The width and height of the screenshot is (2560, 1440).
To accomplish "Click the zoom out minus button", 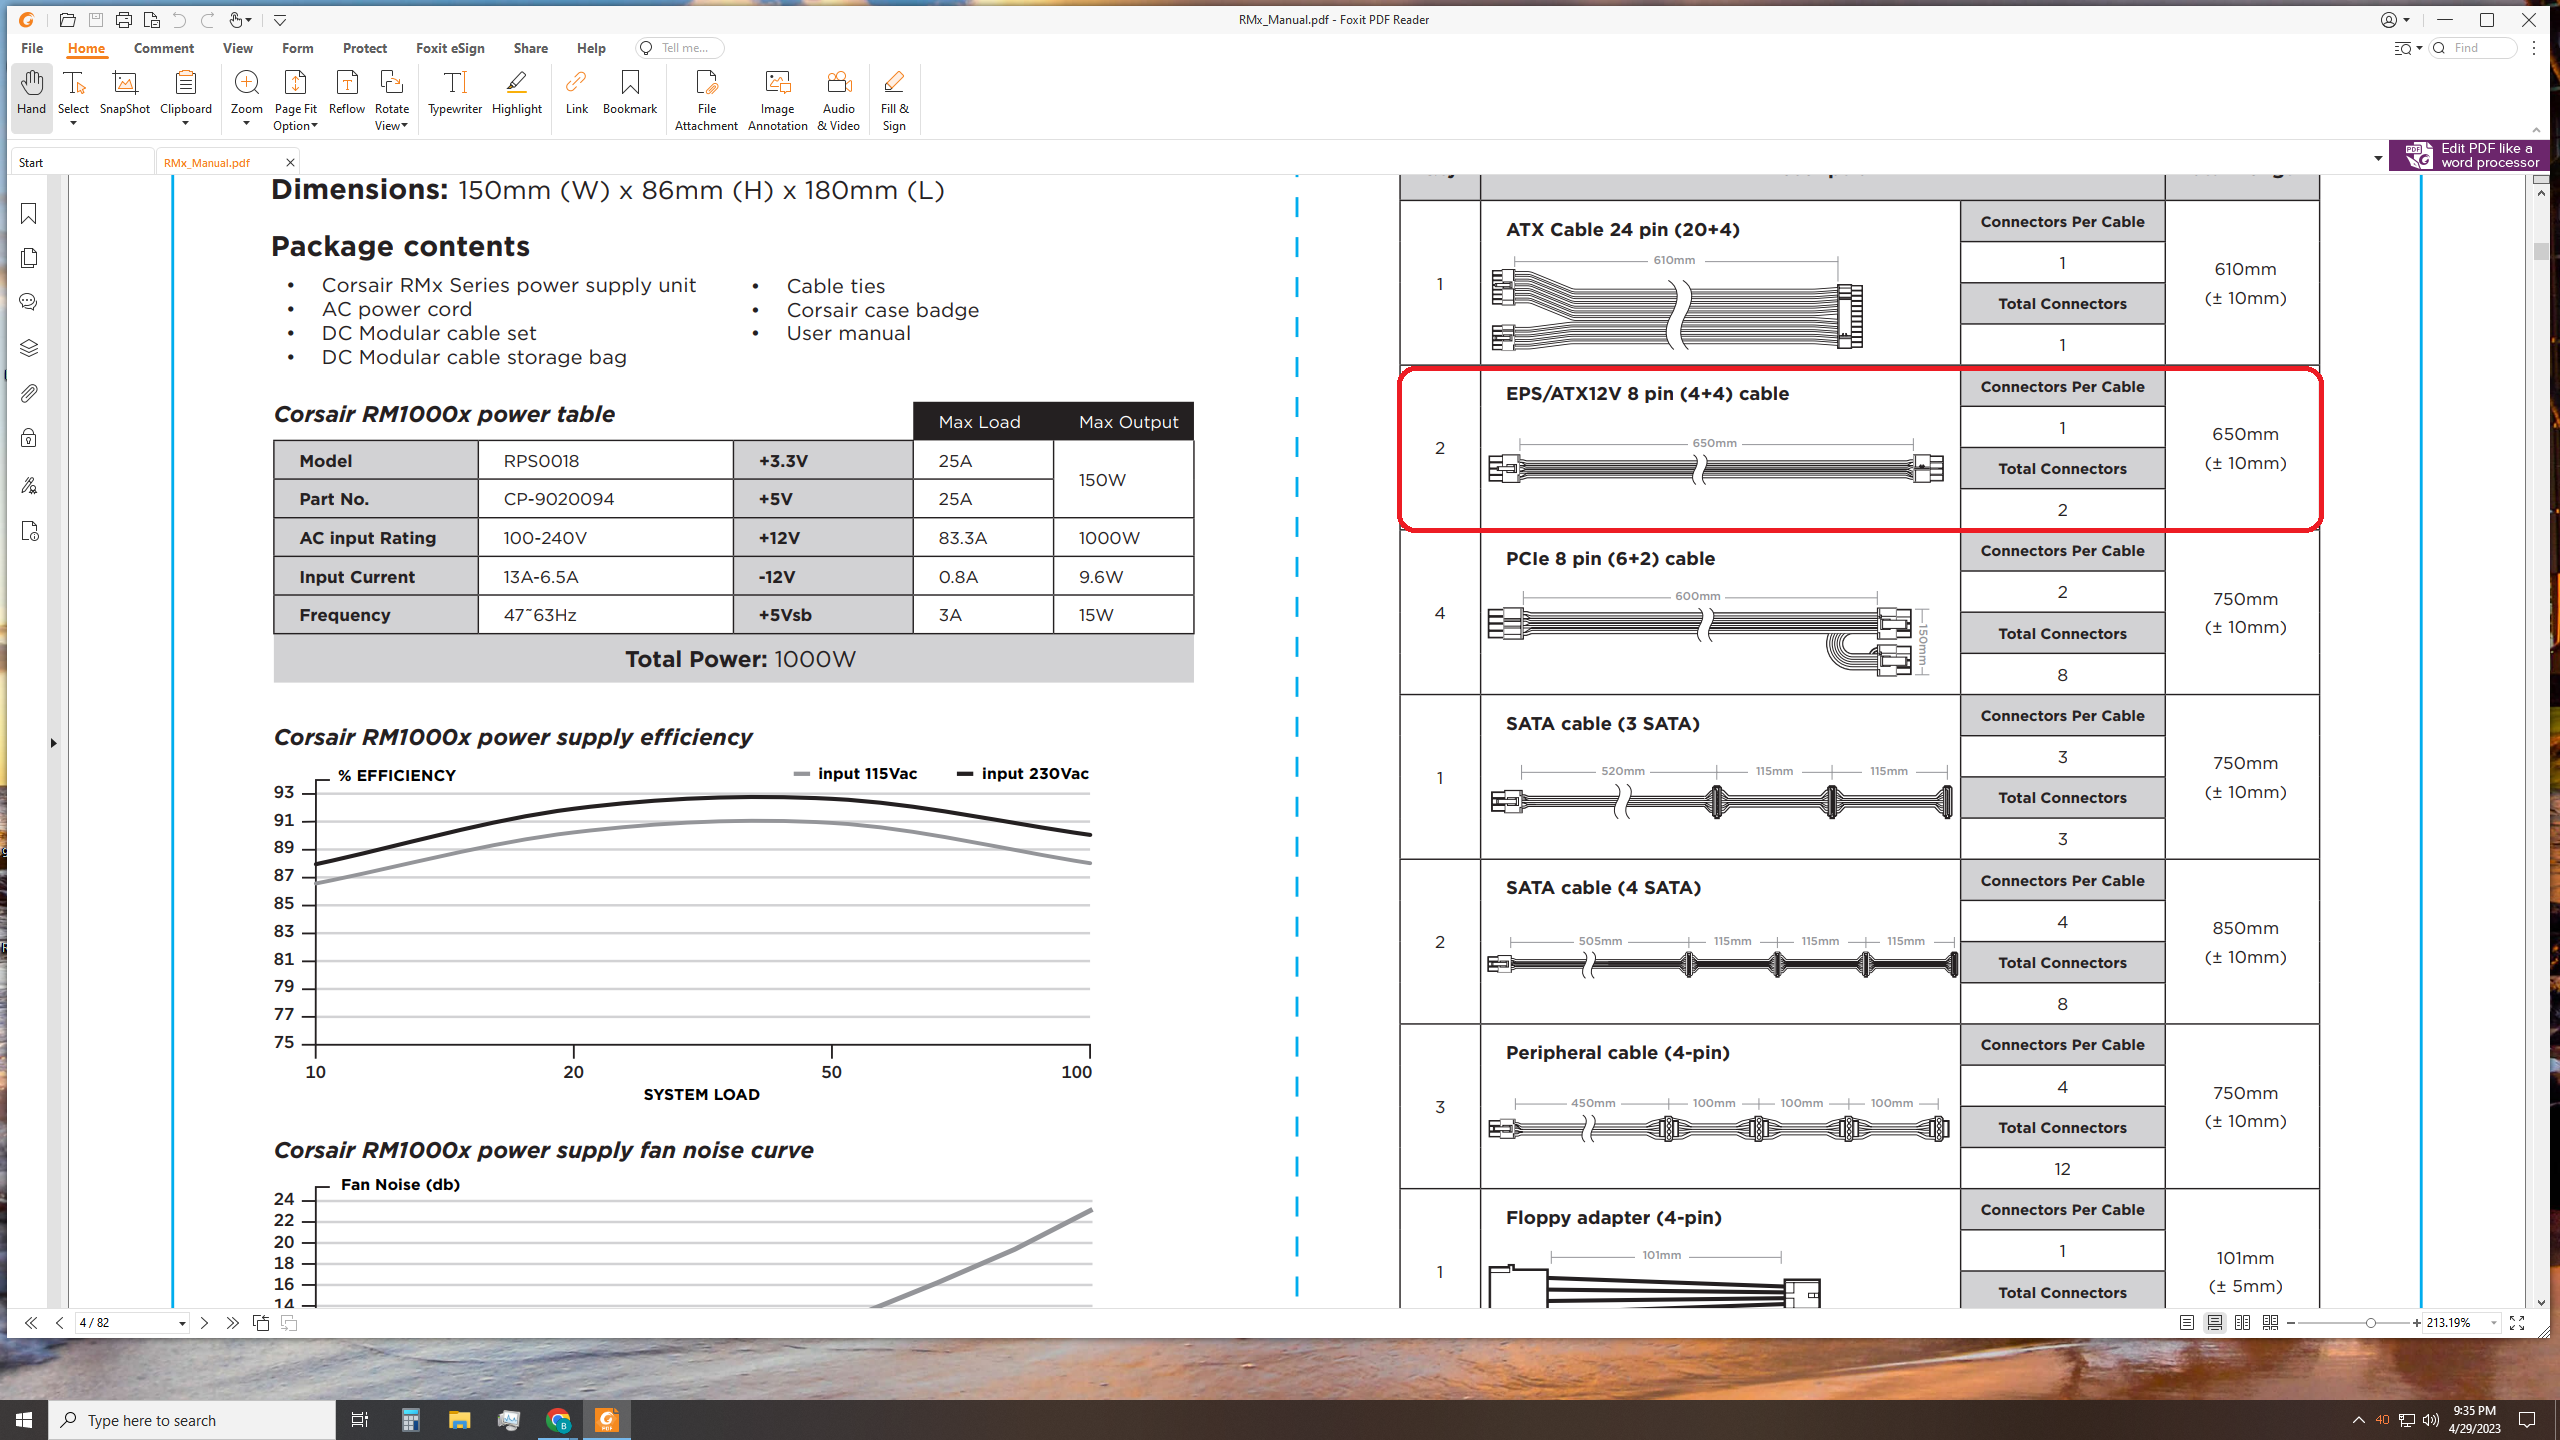I will click(x=2291, y=1323).
